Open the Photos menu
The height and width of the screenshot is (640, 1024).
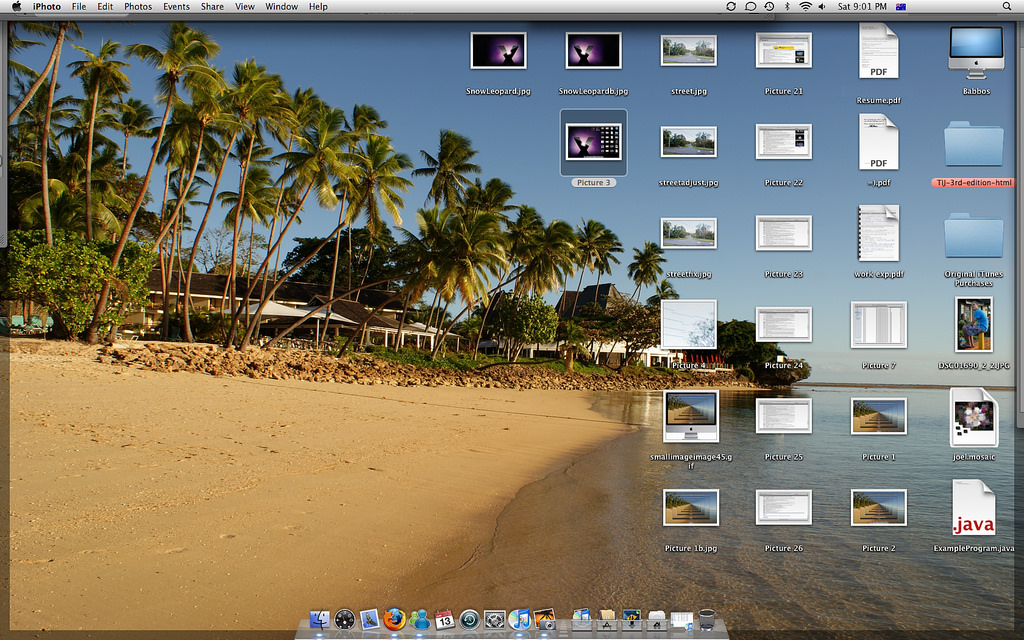tap(138, 6)
